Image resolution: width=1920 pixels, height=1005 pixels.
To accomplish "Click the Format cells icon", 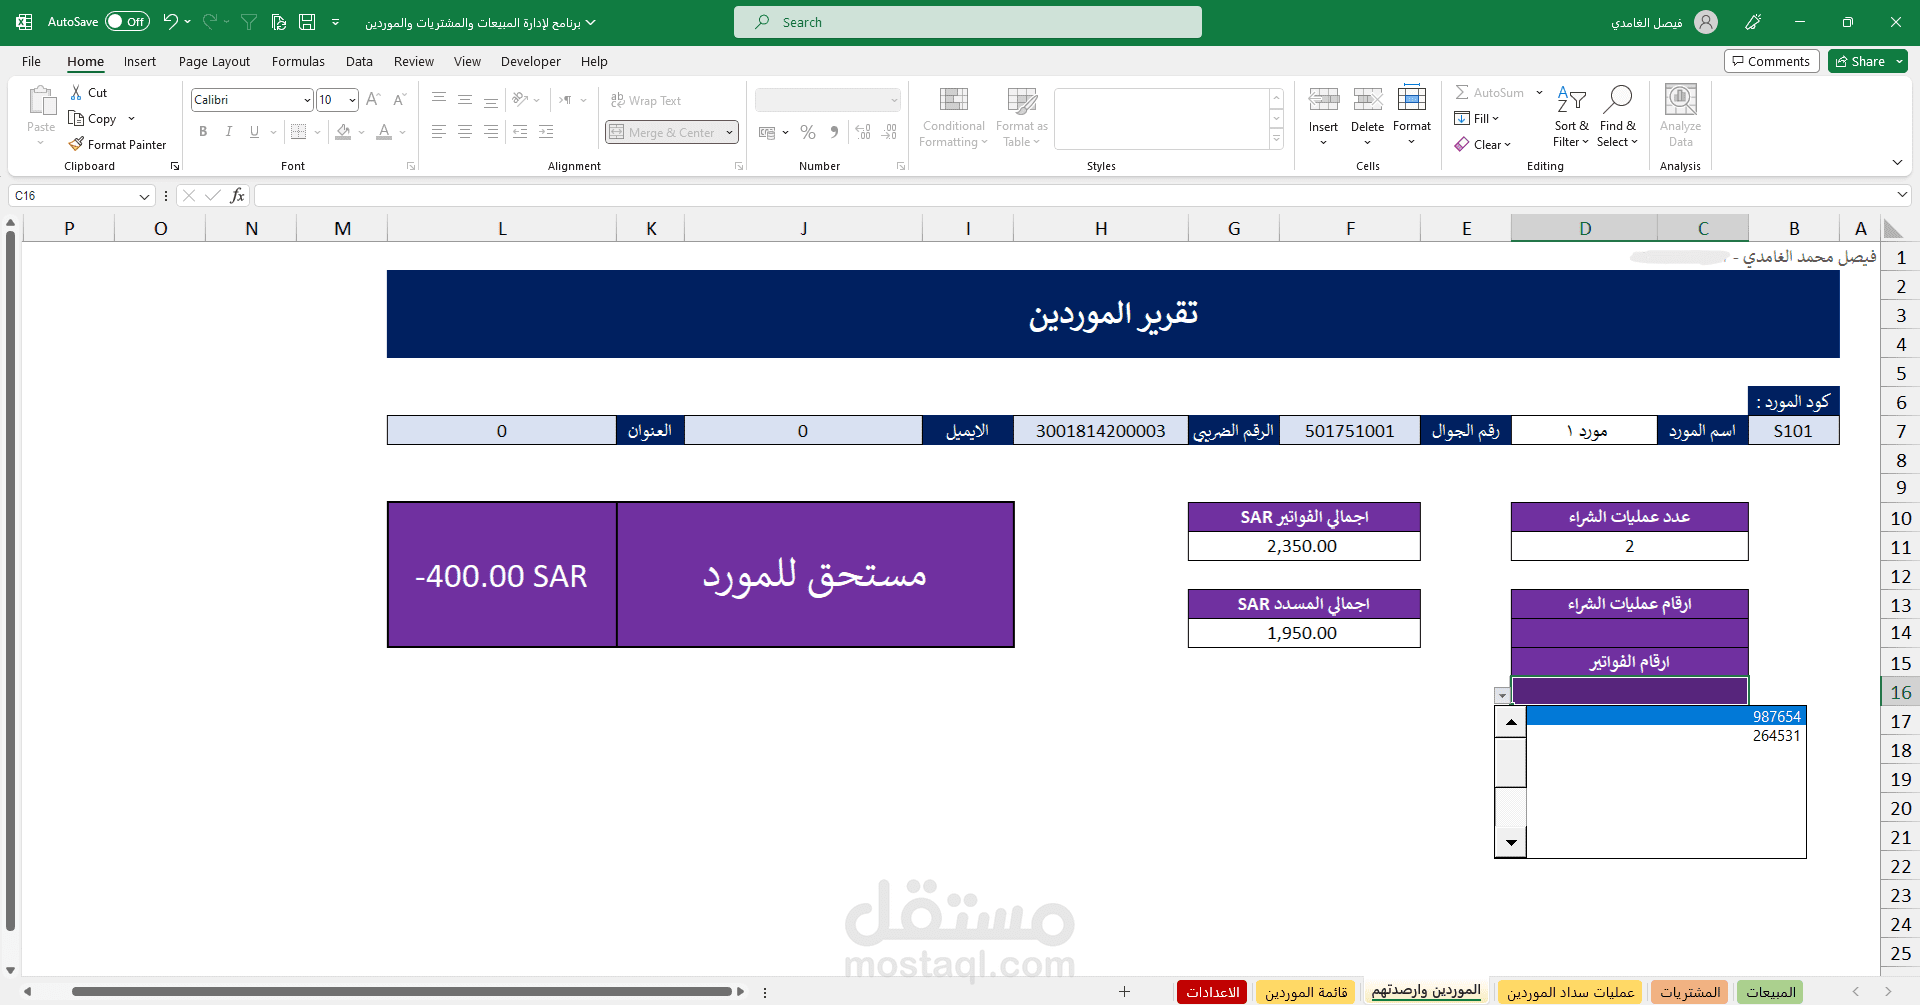I will coord(1411,98).
